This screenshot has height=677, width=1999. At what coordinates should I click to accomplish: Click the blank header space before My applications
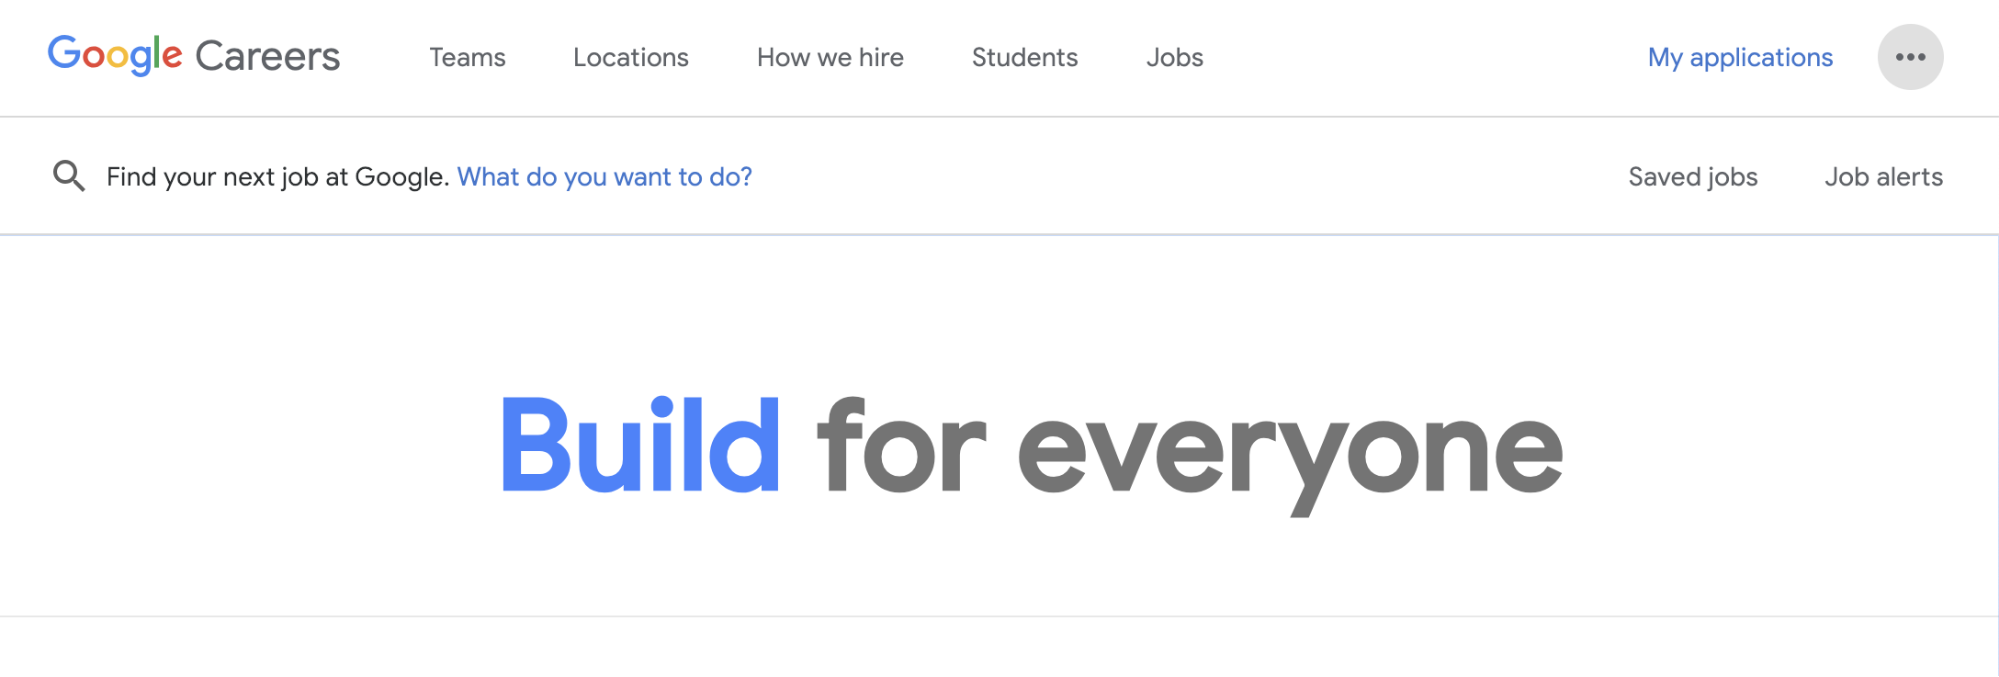coord(1420,58)
